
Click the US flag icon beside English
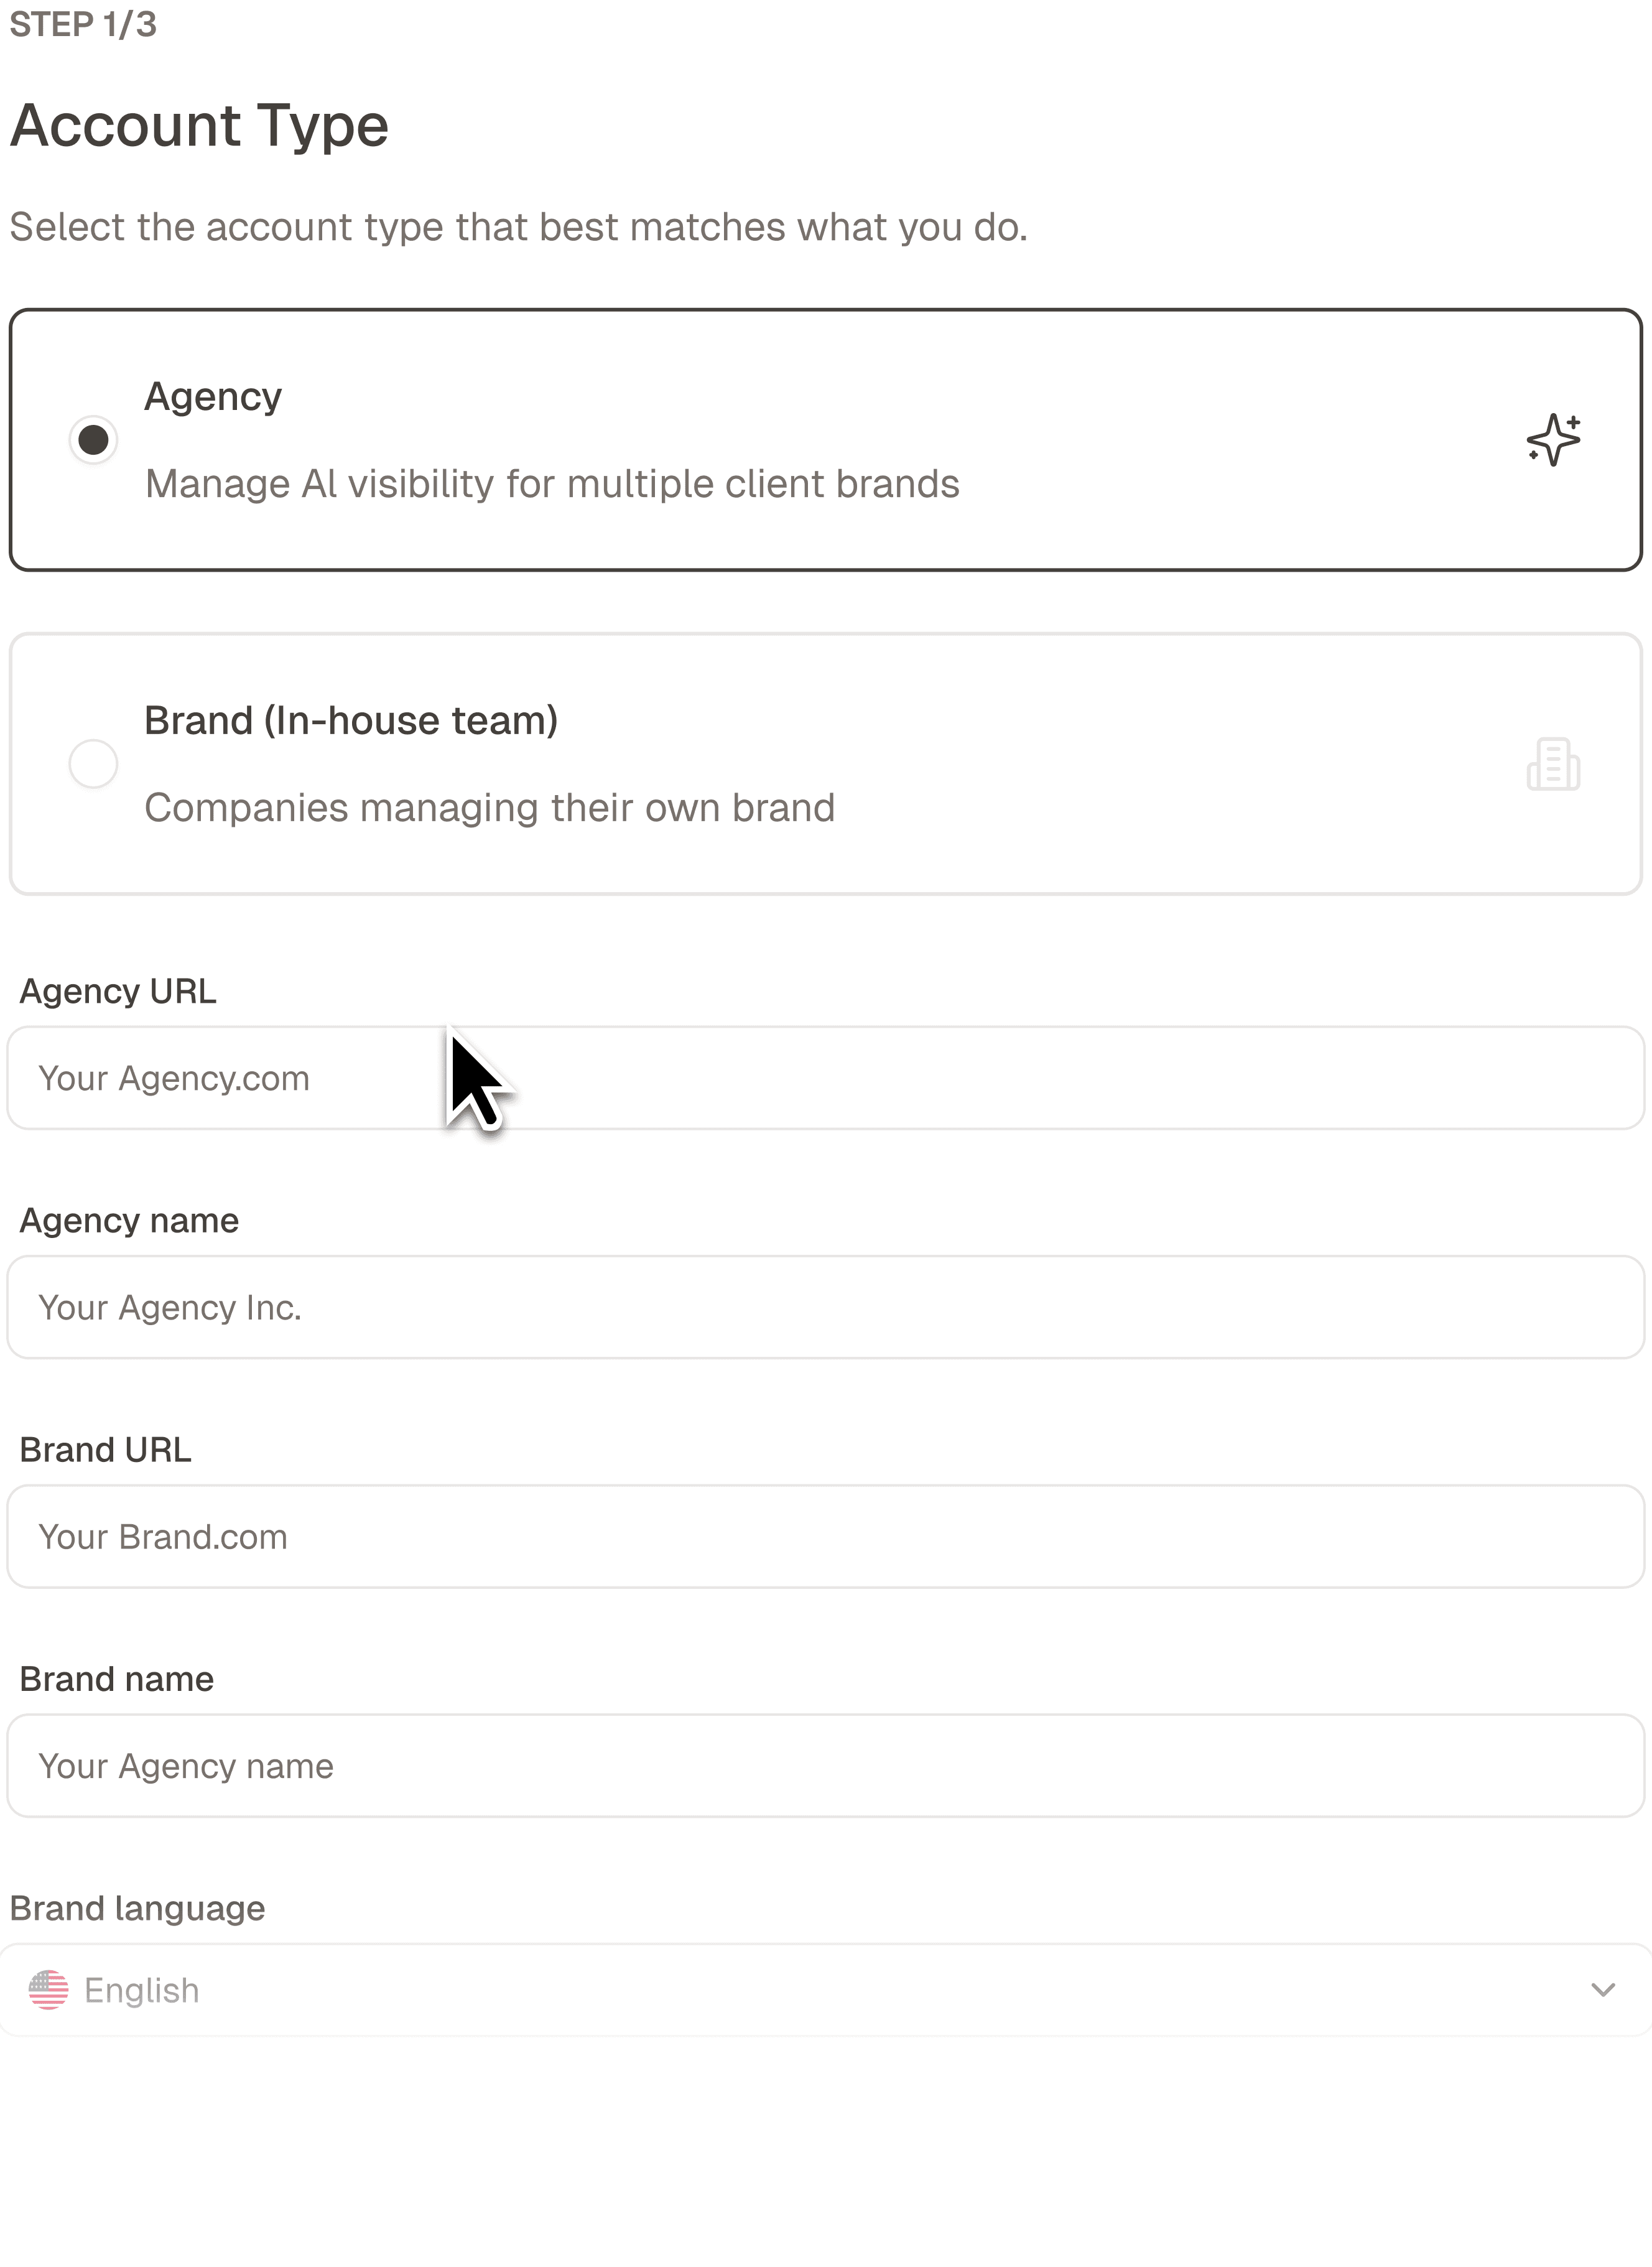48,1990
